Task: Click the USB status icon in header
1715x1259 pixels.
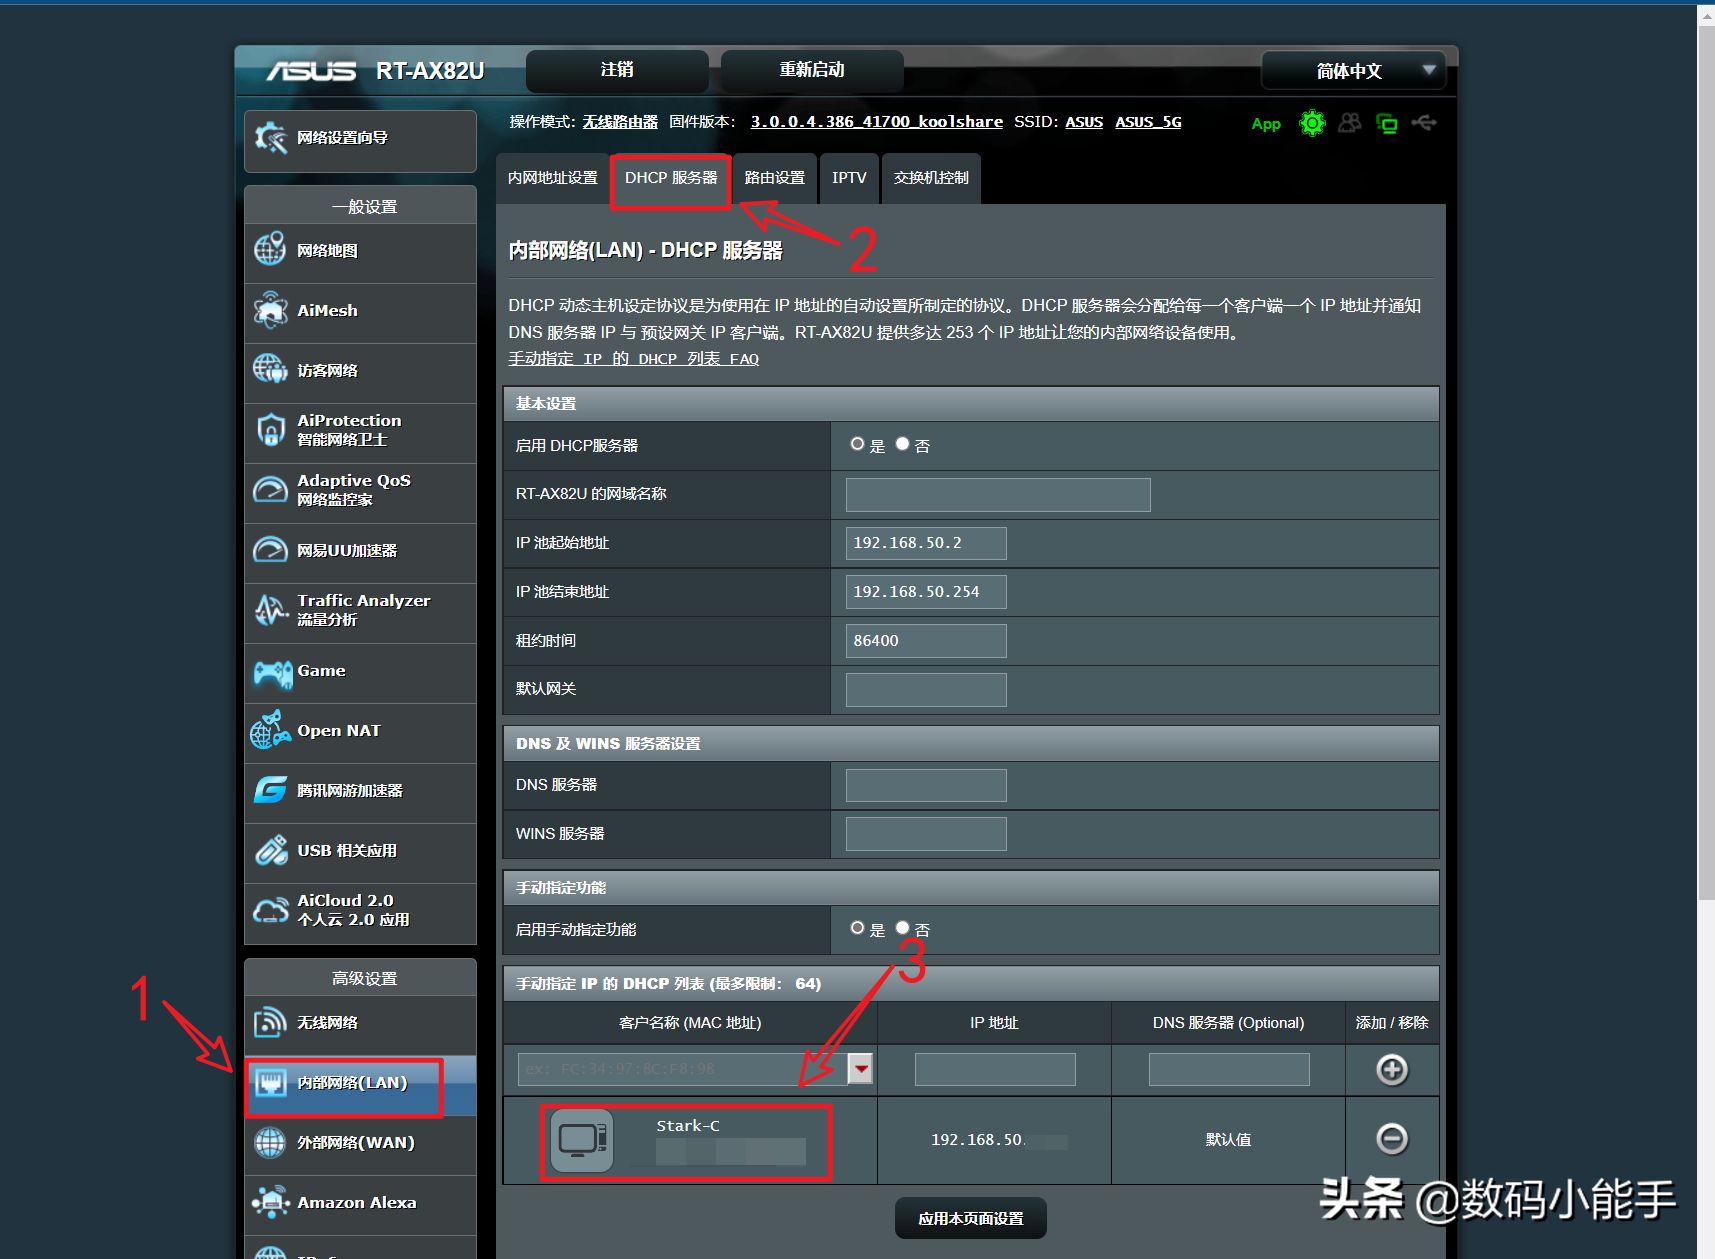Action: pyautogui.click(x=1424, y=123)
